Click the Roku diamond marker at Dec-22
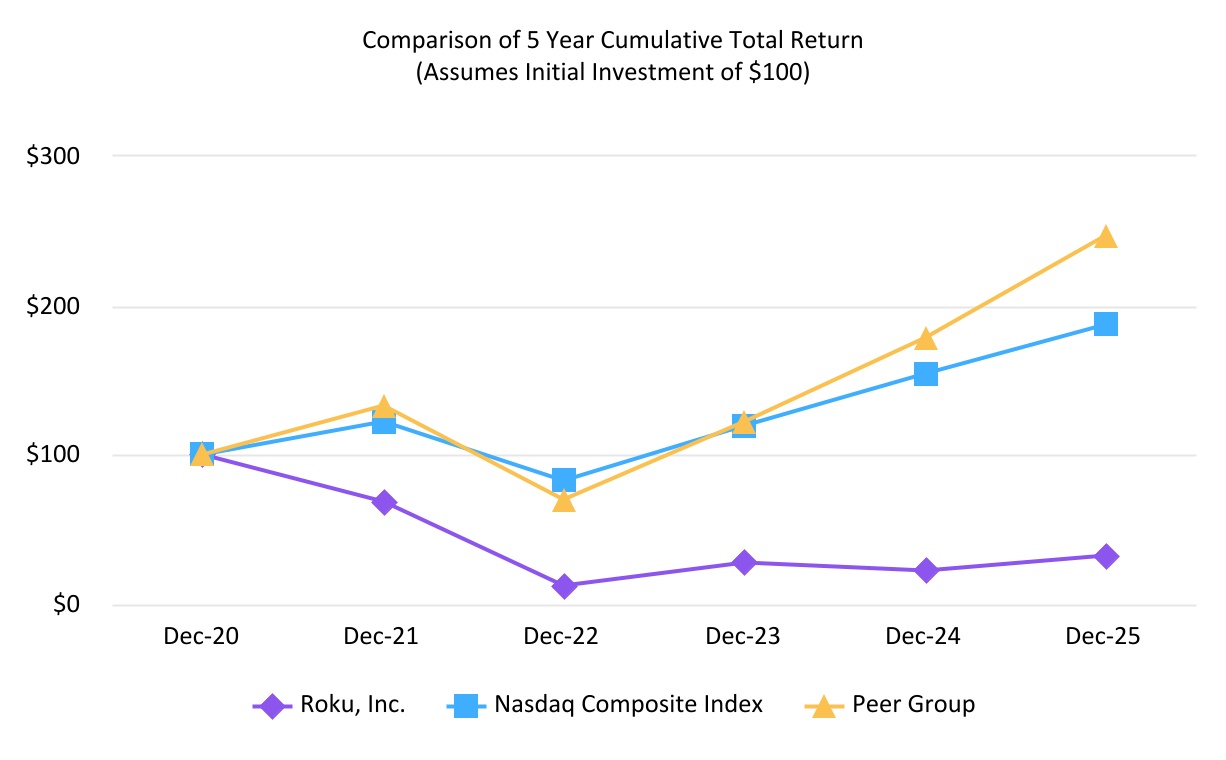The image size is (1226, 760). tap(564, 586)
